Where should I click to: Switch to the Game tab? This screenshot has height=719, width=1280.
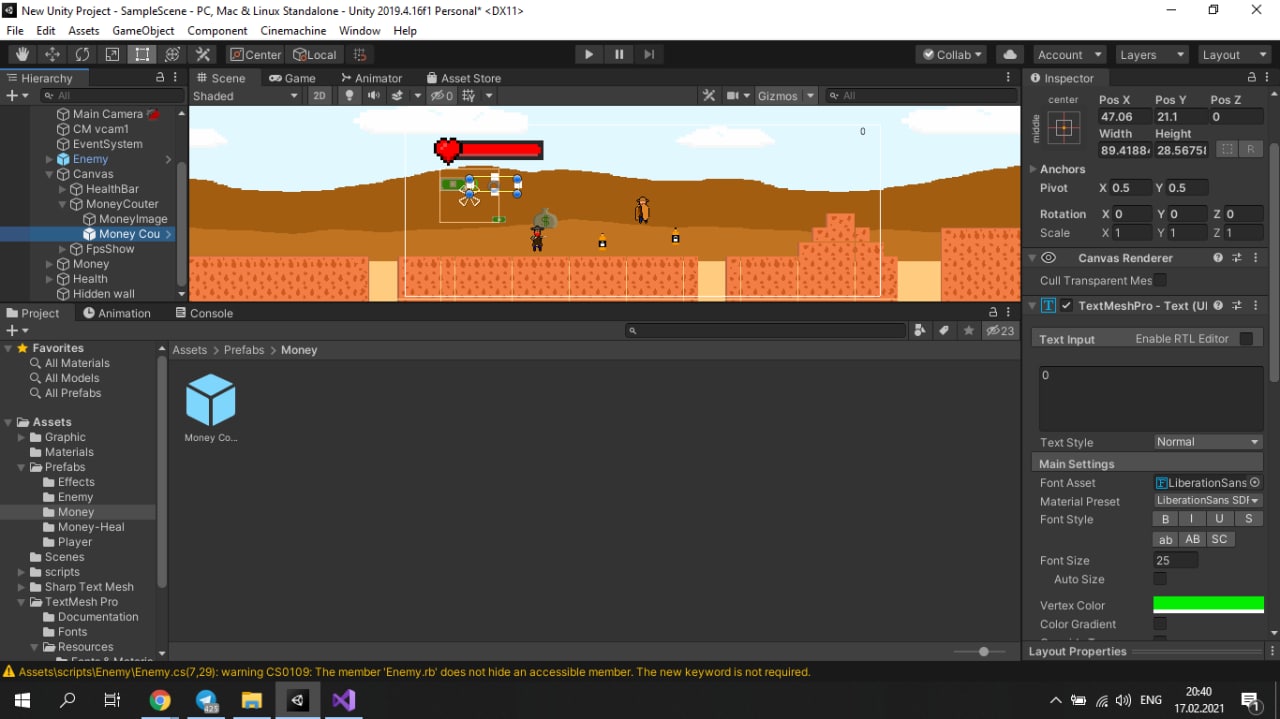point(292,78)
